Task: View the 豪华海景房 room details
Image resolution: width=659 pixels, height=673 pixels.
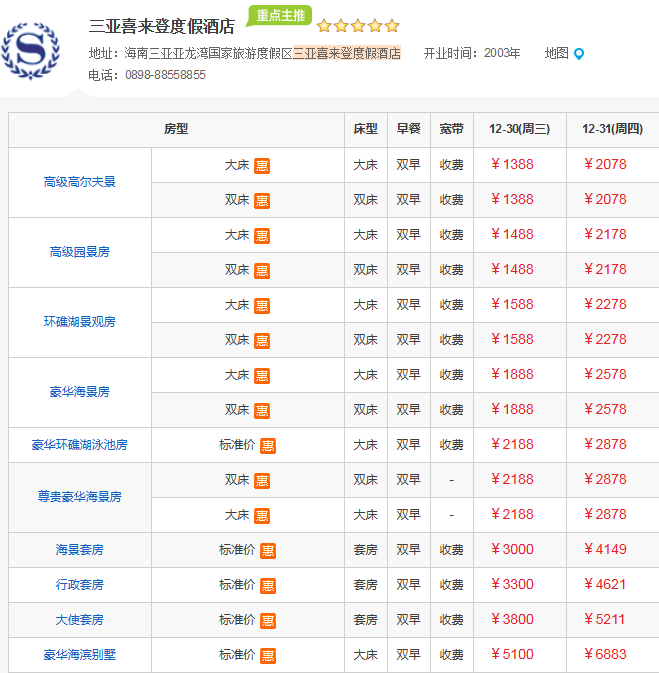Action: (80, 392)
